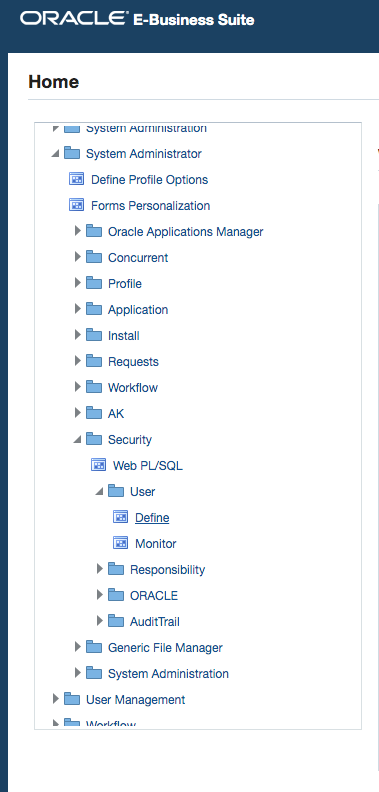Expand the AuditTrail folder arrow
Image resolution: width=379 pixels, height=792 pixels.
[100, 621]
